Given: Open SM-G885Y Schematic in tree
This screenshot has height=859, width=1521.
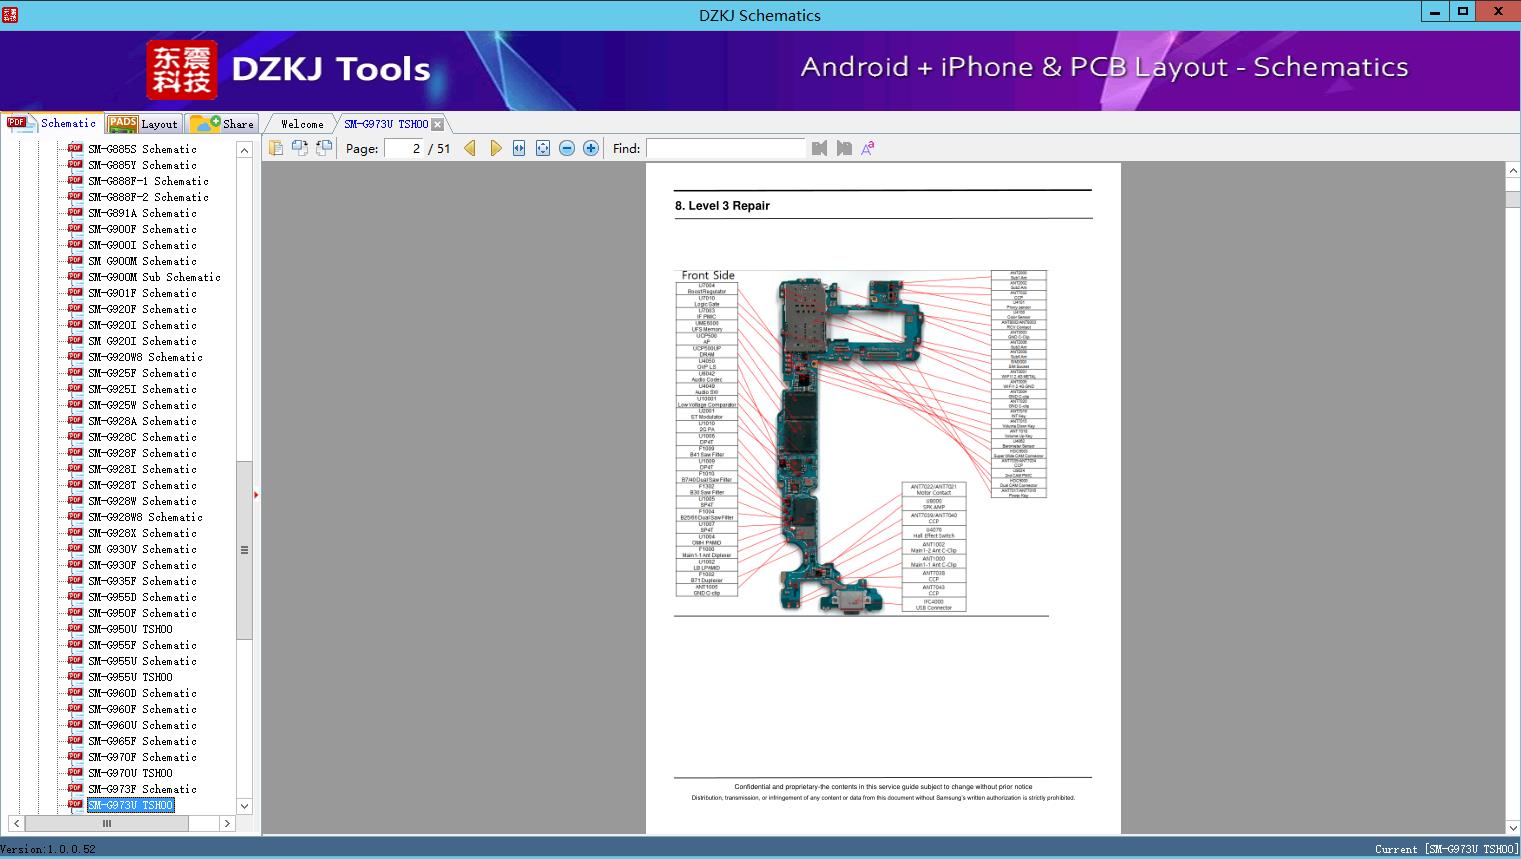Looking at the screenshot, I should tap(142, 165).
